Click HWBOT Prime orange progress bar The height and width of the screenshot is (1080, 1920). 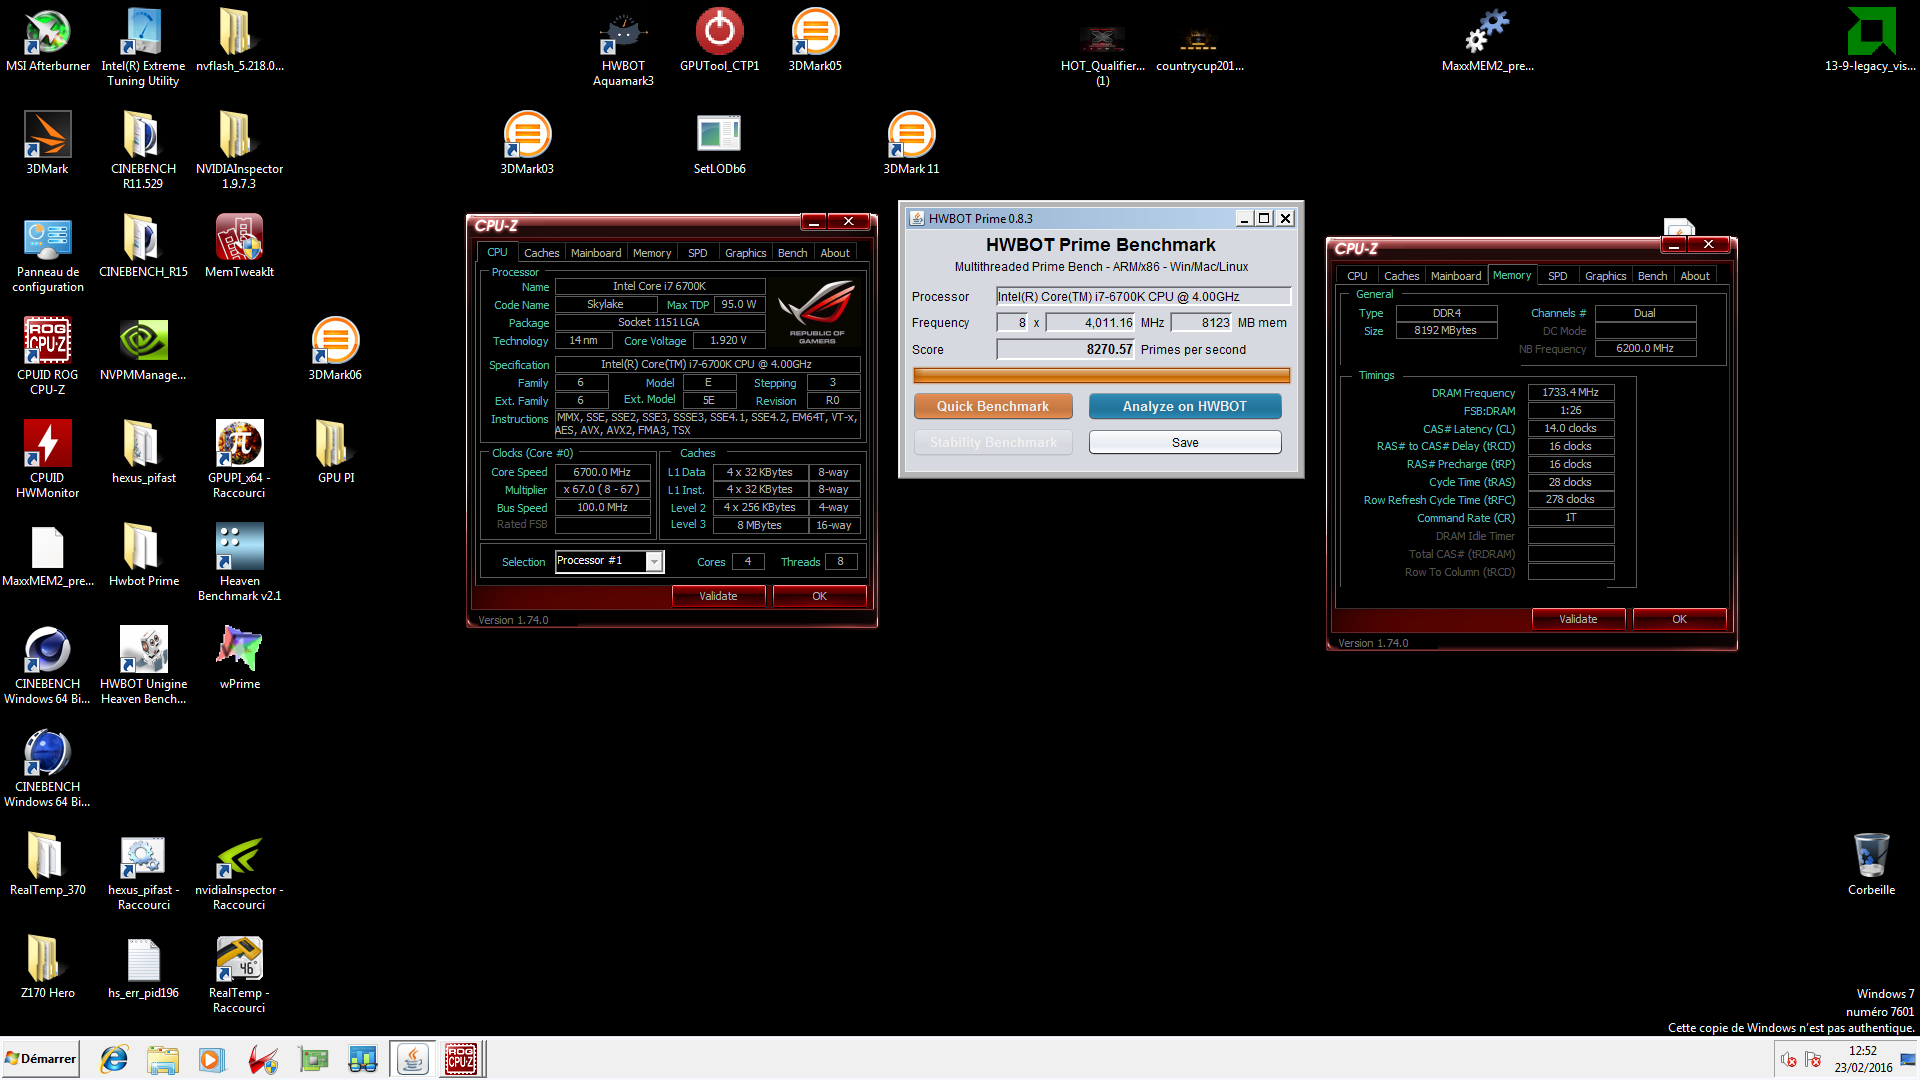pyautogui.click(x=1101, y=376)
